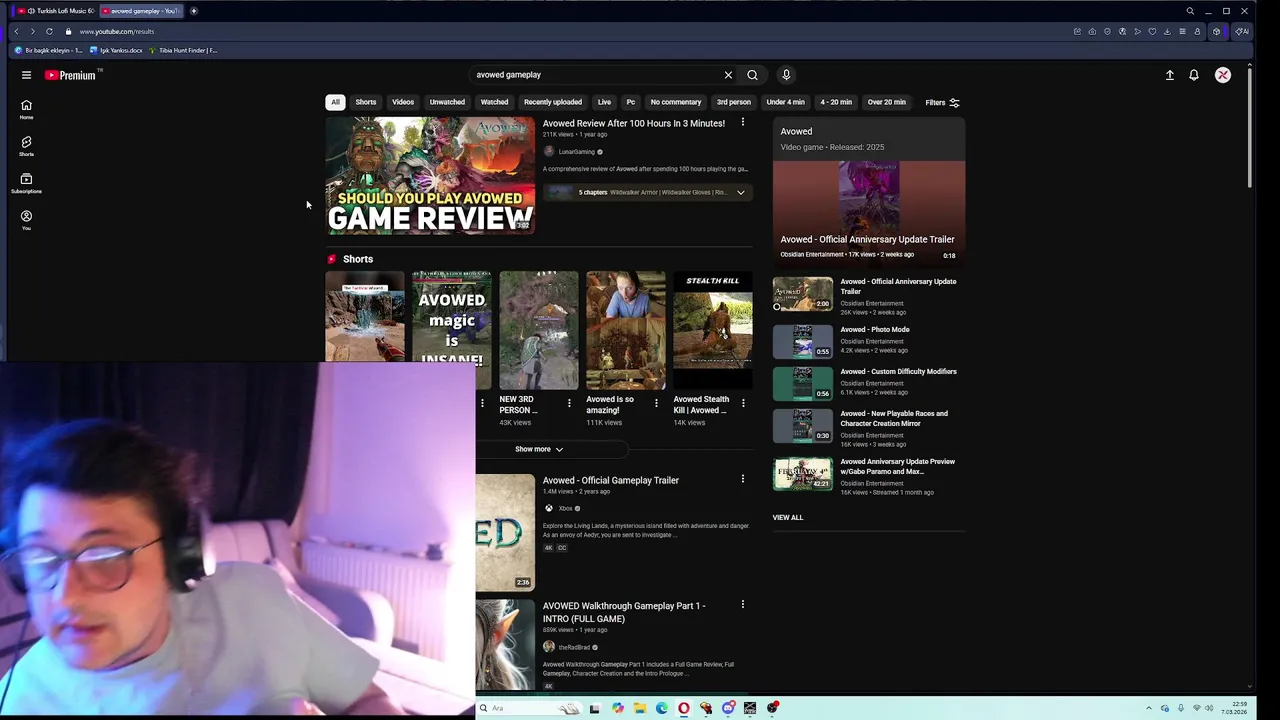Open Tibia Hunt Finder bookmark
The image size is (1280, 720).
[183, 50]
